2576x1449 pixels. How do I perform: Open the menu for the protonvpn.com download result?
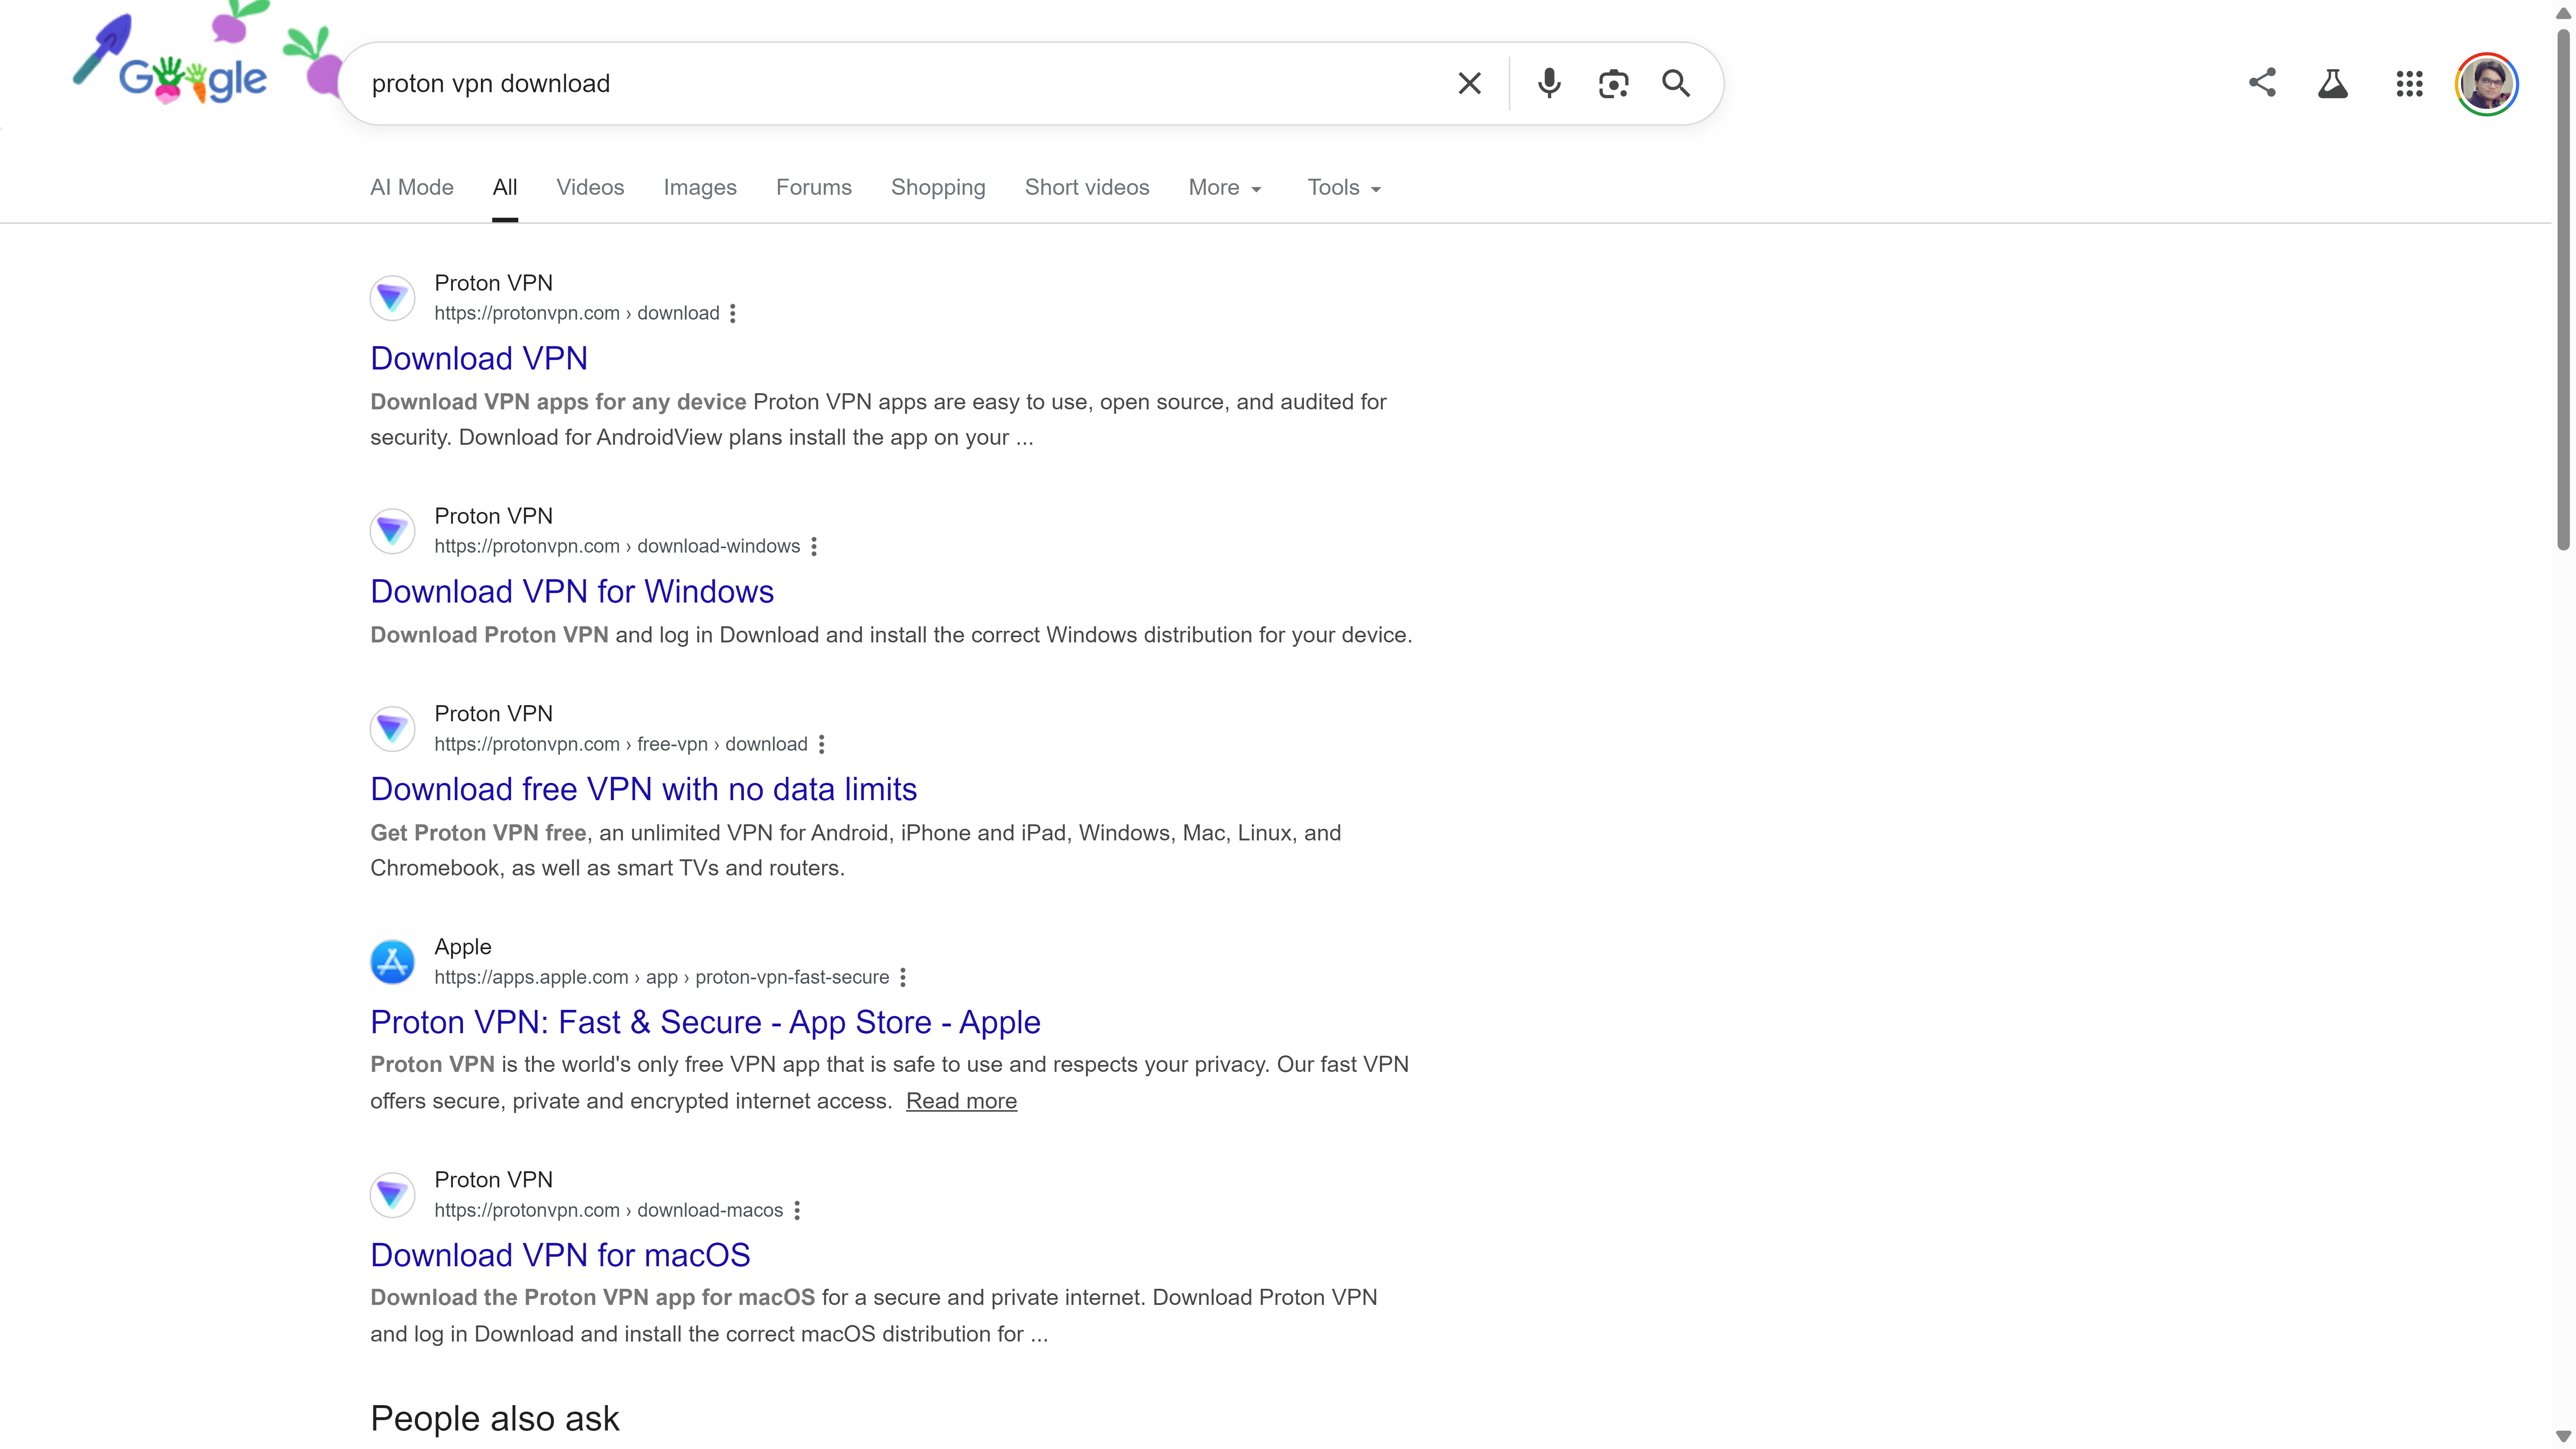click(x=733, y=313)
